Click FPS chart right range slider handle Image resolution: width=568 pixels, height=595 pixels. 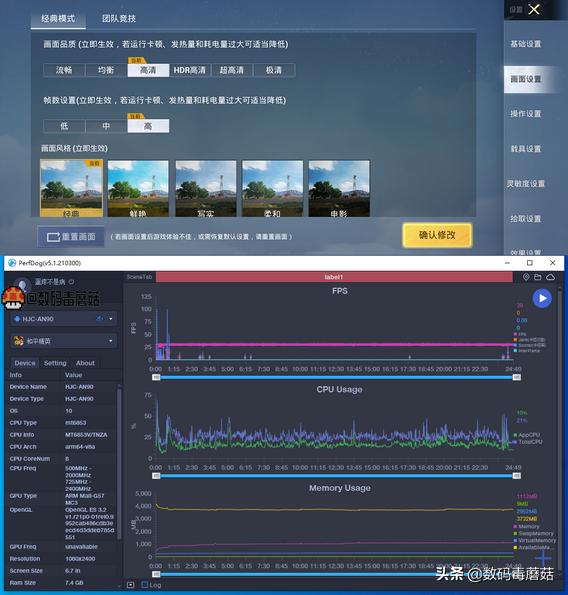click(516, 377)
